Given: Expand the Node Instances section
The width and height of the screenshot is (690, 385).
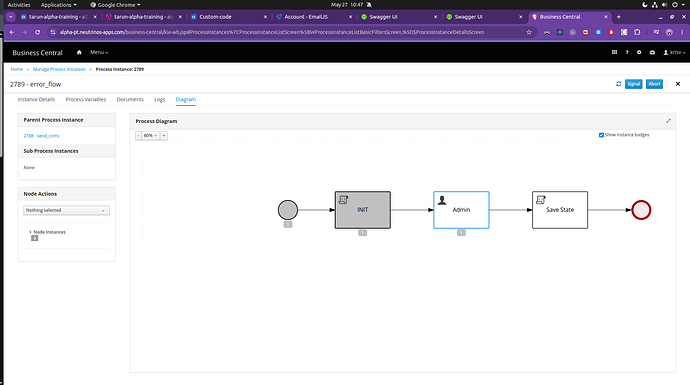Looking at the screenshot, I should (47, 232).
